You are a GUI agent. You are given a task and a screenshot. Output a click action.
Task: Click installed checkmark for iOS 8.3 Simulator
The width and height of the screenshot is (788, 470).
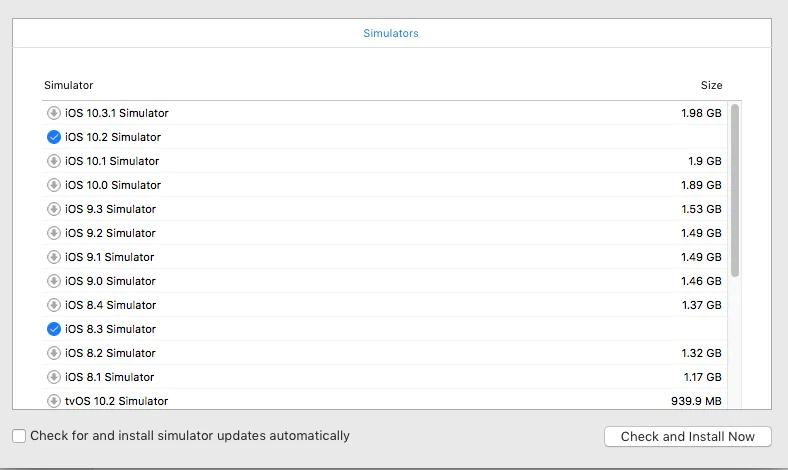pos(54,329)
